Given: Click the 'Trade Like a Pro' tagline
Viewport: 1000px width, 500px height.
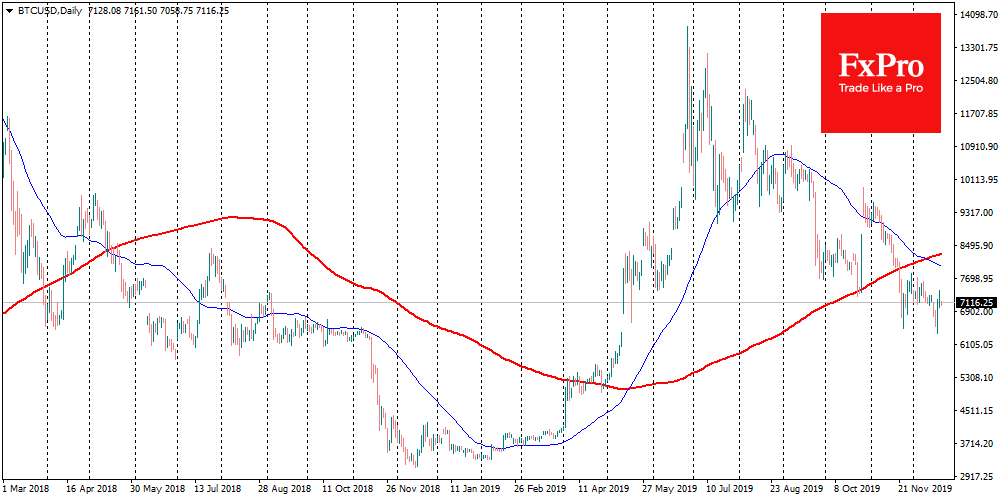Looking at the screenshot, I should pos(880,89).
